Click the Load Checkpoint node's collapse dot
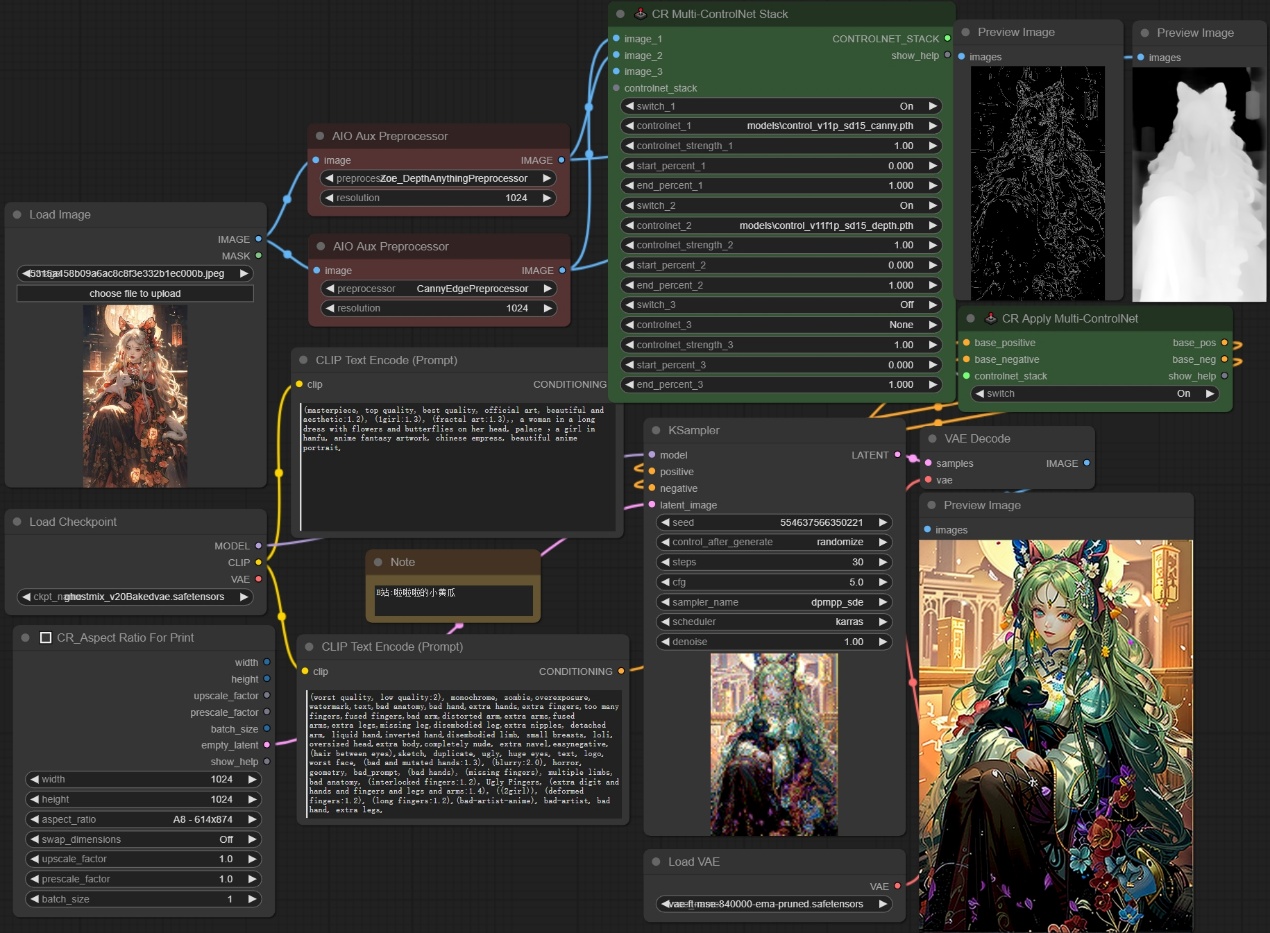This screenshot has height=933, width=1270. tap(18, 522)
